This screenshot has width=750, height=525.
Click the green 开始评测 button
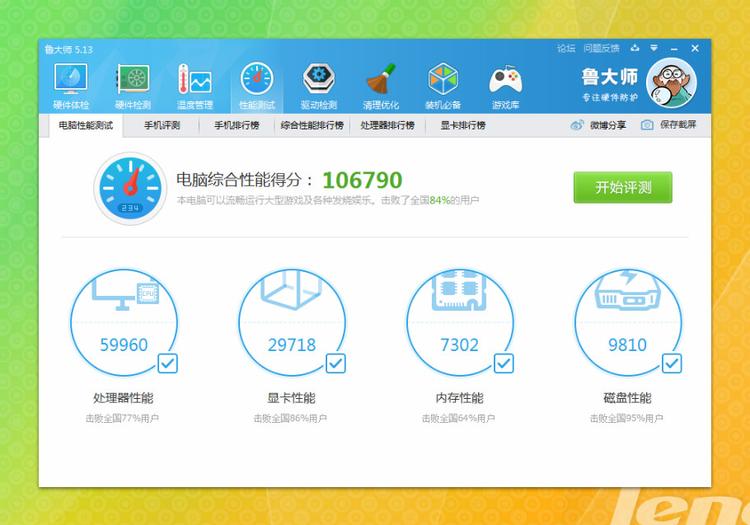pos(623,187)
